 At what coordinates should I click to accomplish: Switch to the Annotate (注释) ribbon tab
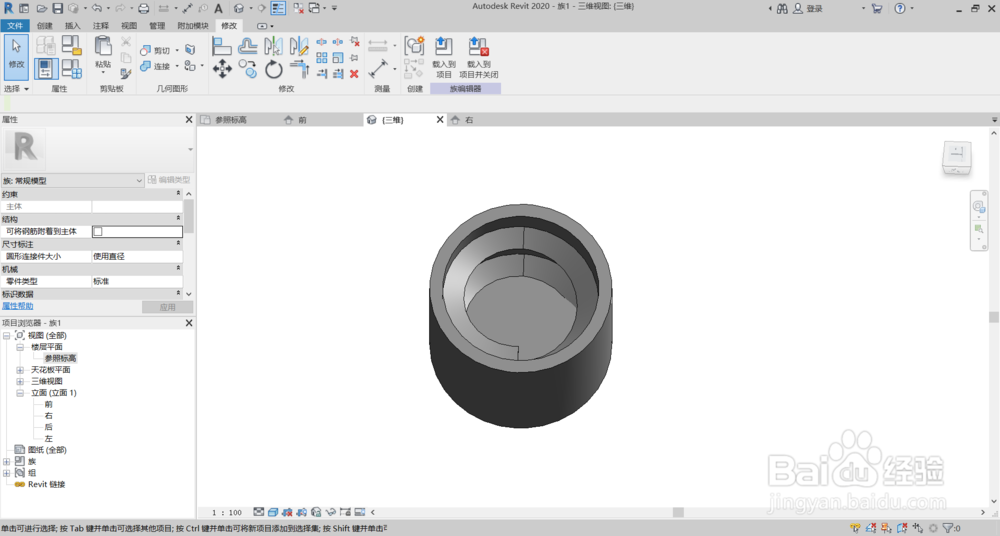click(101, 26)
